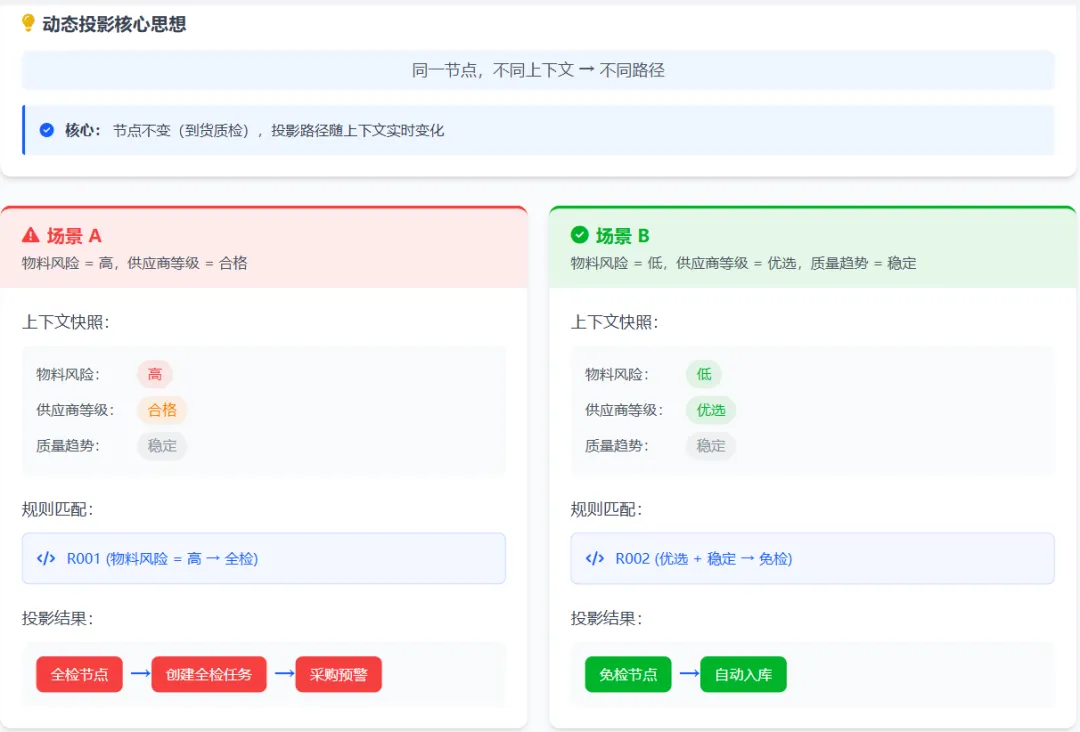This screenshot has width=1080, height=732.
Task: Click the 稳定 tag in 场景 A snapshot
Action: (163, 446)
